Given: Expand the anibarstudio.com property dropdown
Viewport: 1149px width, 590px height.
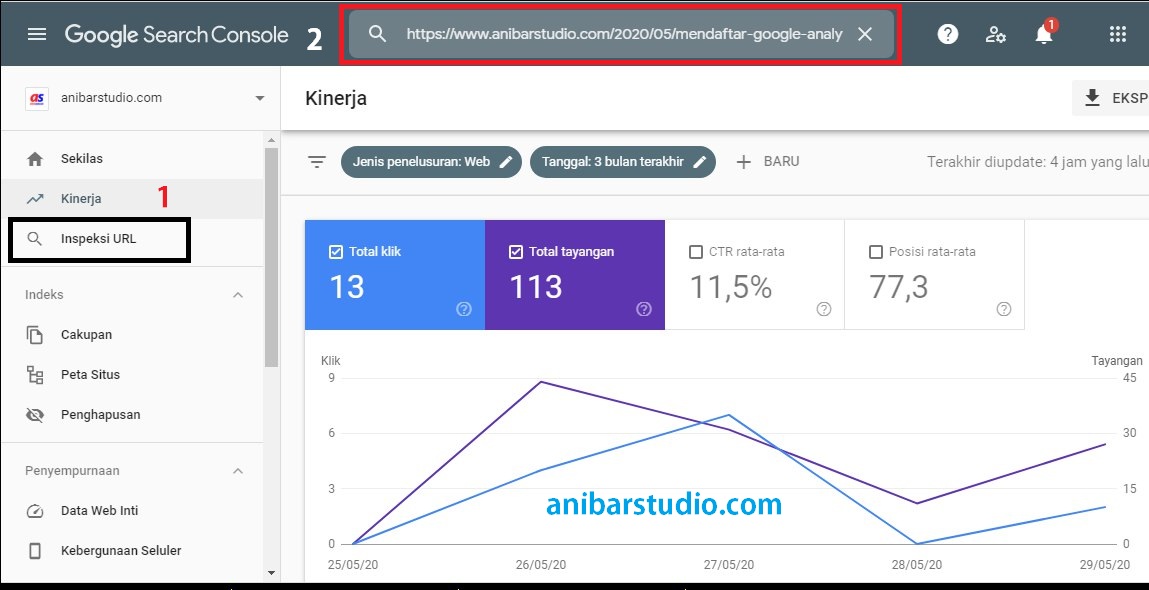Looking at the screenshot, I should pyautogui.click(x=259, y=98).
